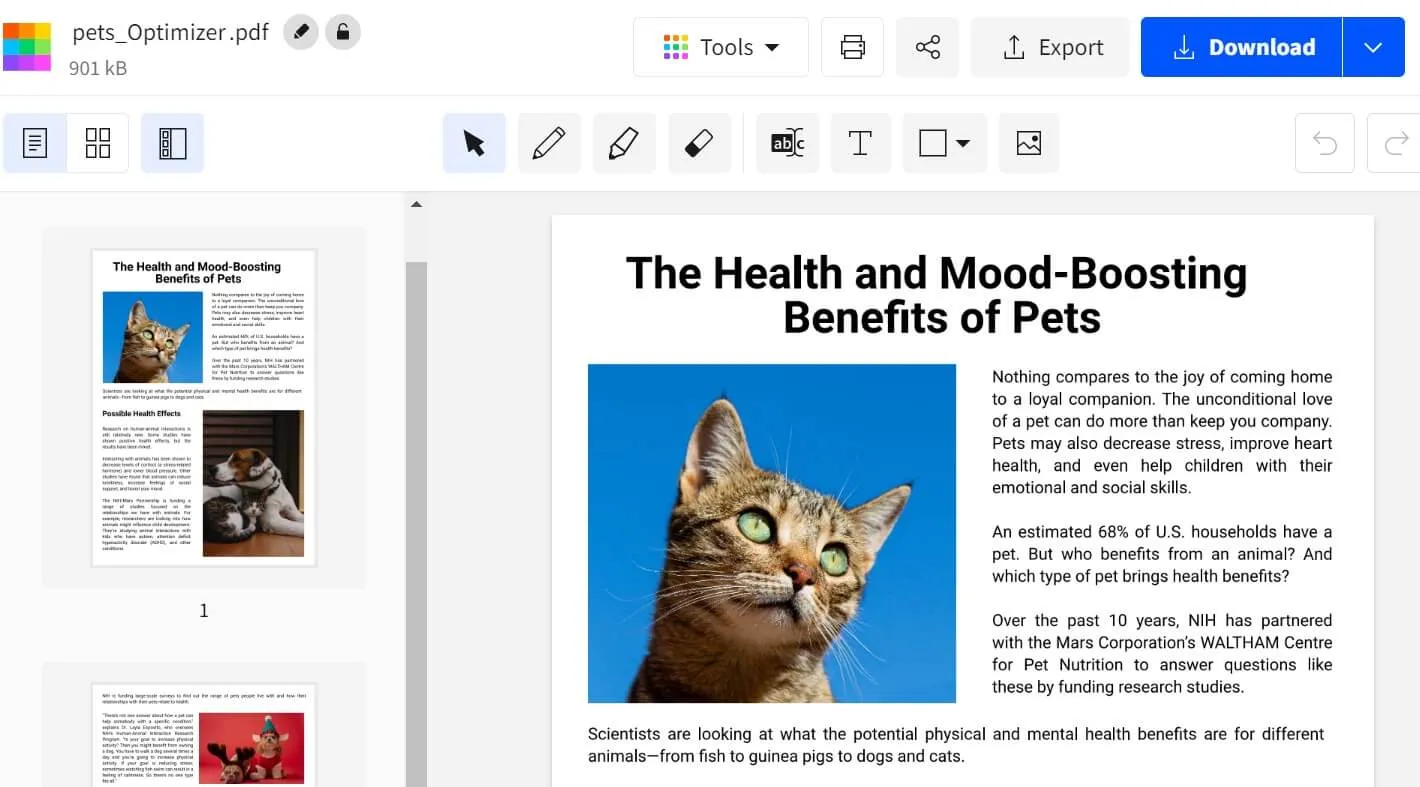The height and width of the screenshot is (787, 1420).
Task: Open the share options
Action: [x=927, y=47]
